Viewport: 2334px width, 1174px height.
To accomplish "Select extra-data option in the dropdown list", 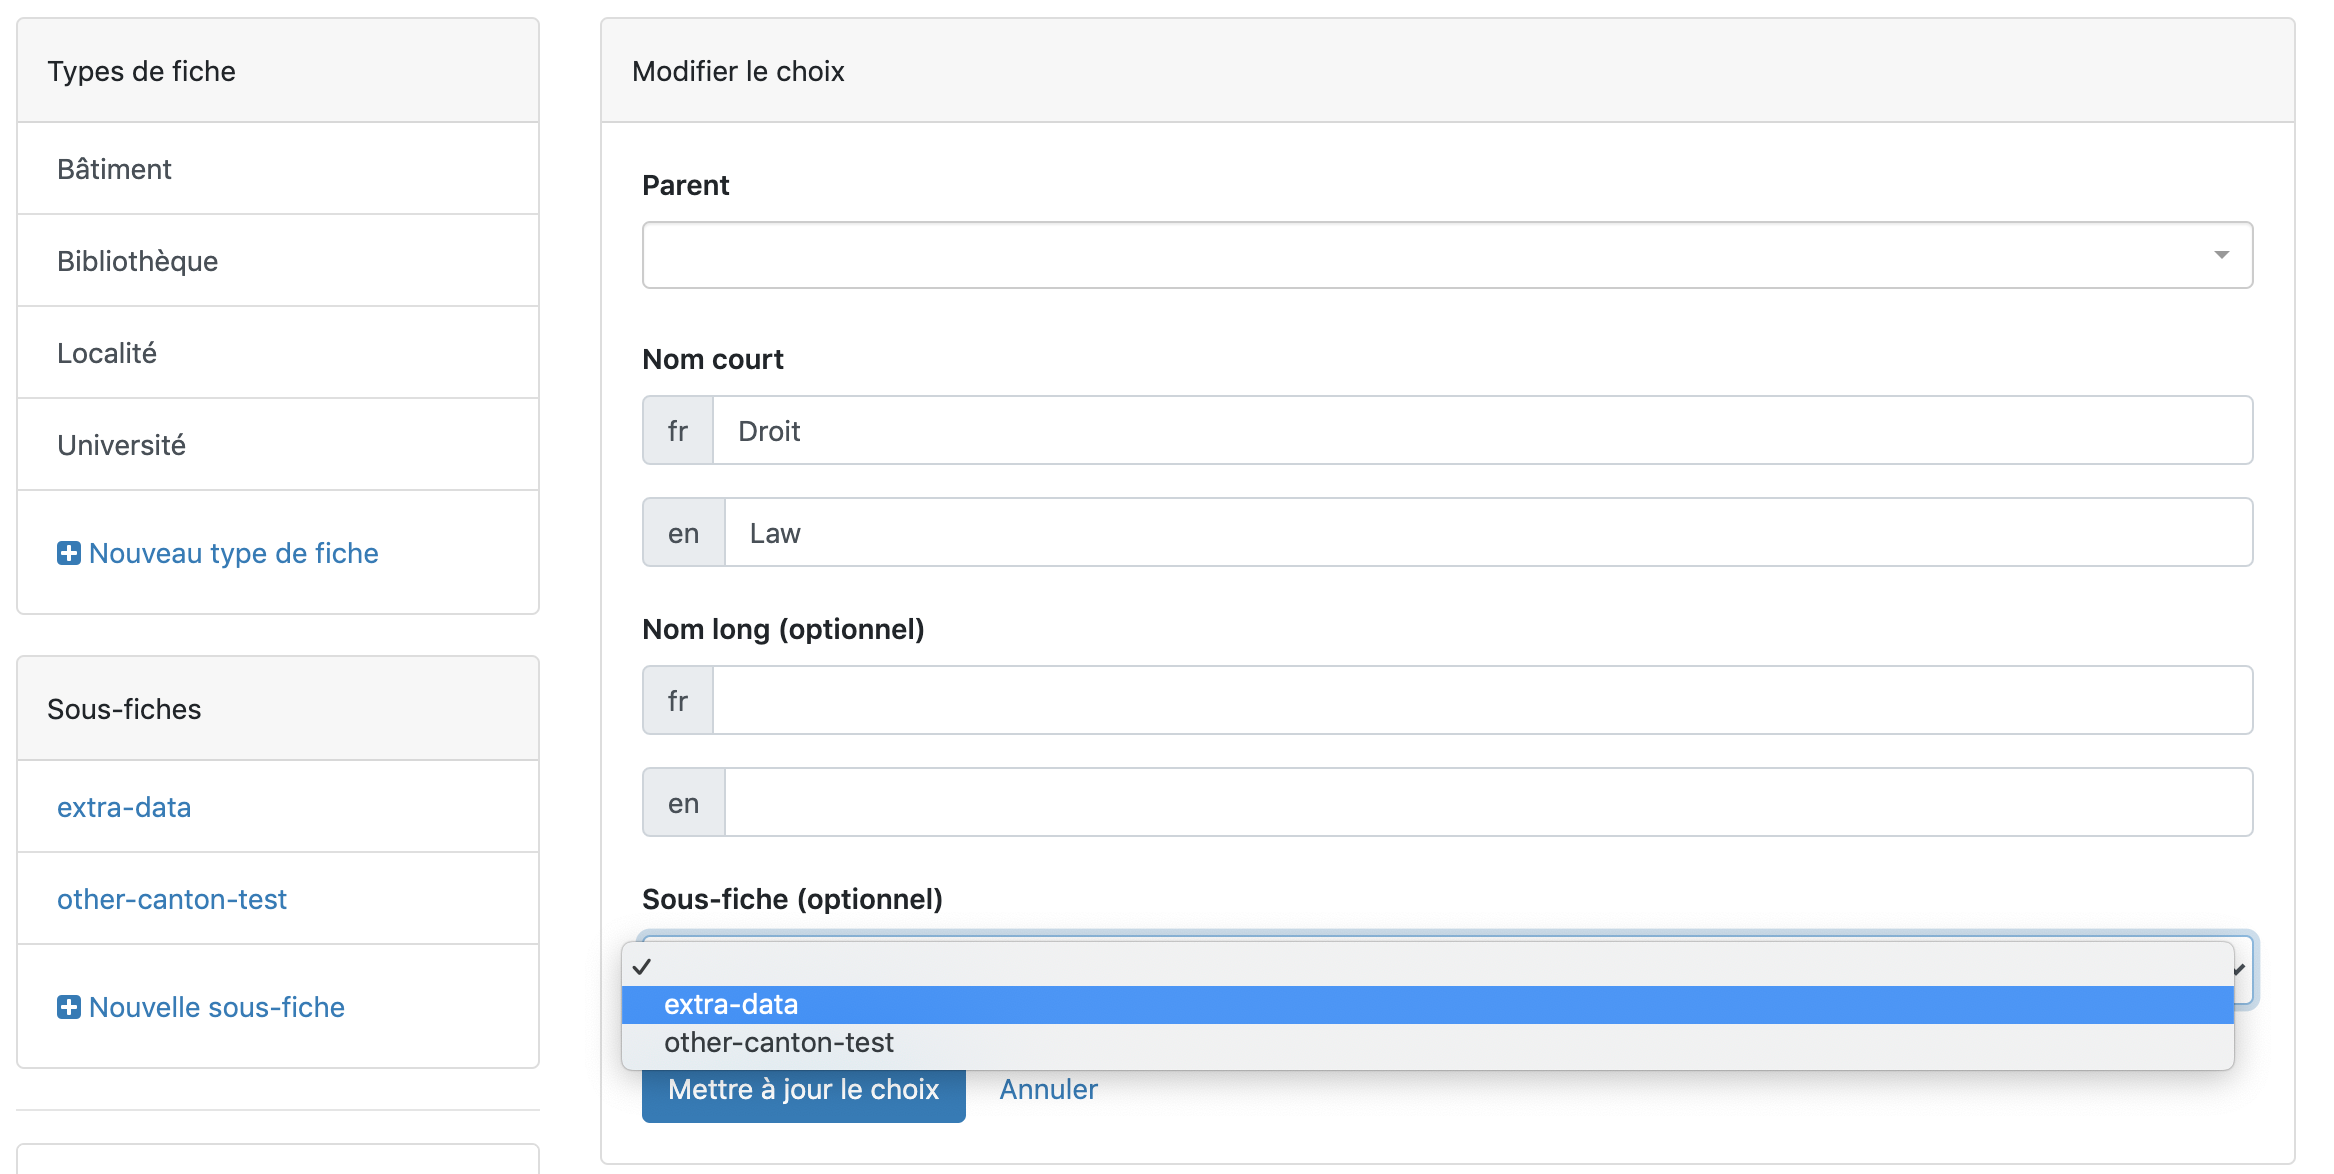I will tap(731, 1005).
